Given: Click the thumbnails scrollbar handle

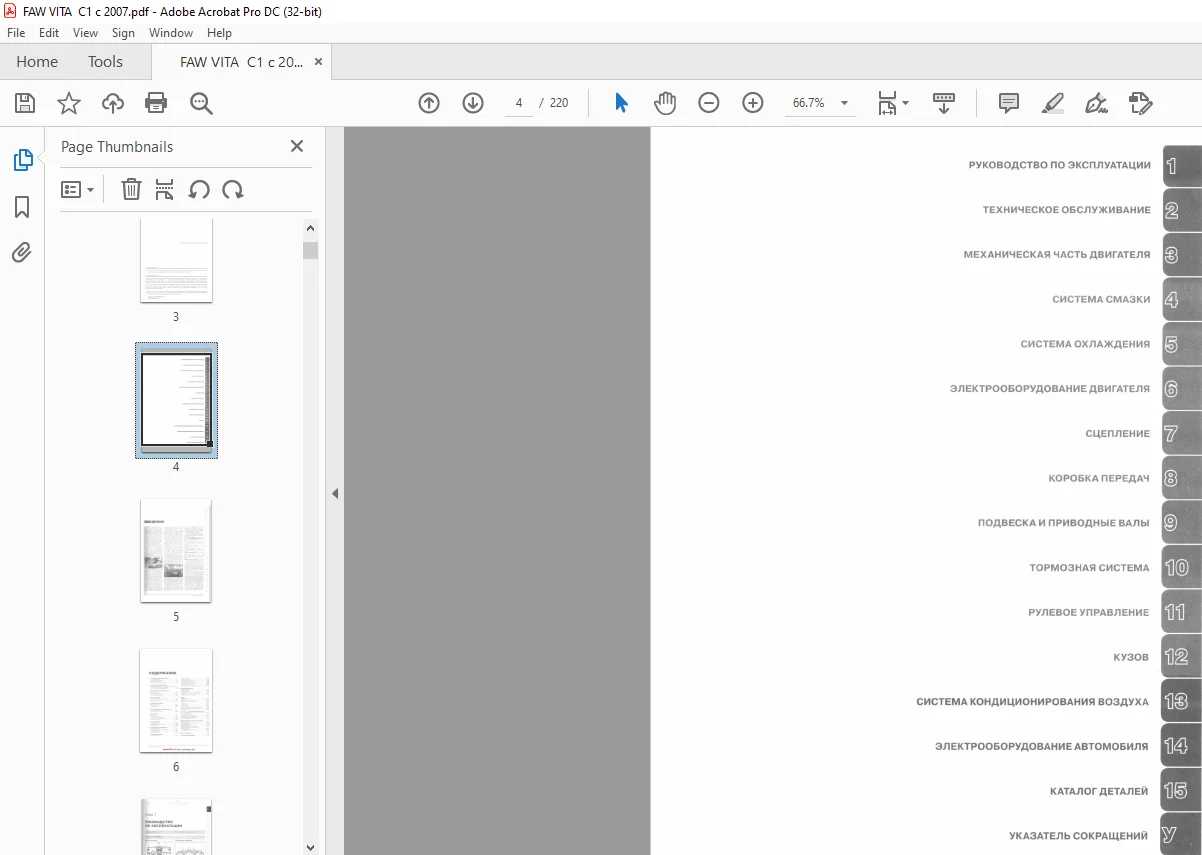Looking at the screenshot, I should point(310,250).
